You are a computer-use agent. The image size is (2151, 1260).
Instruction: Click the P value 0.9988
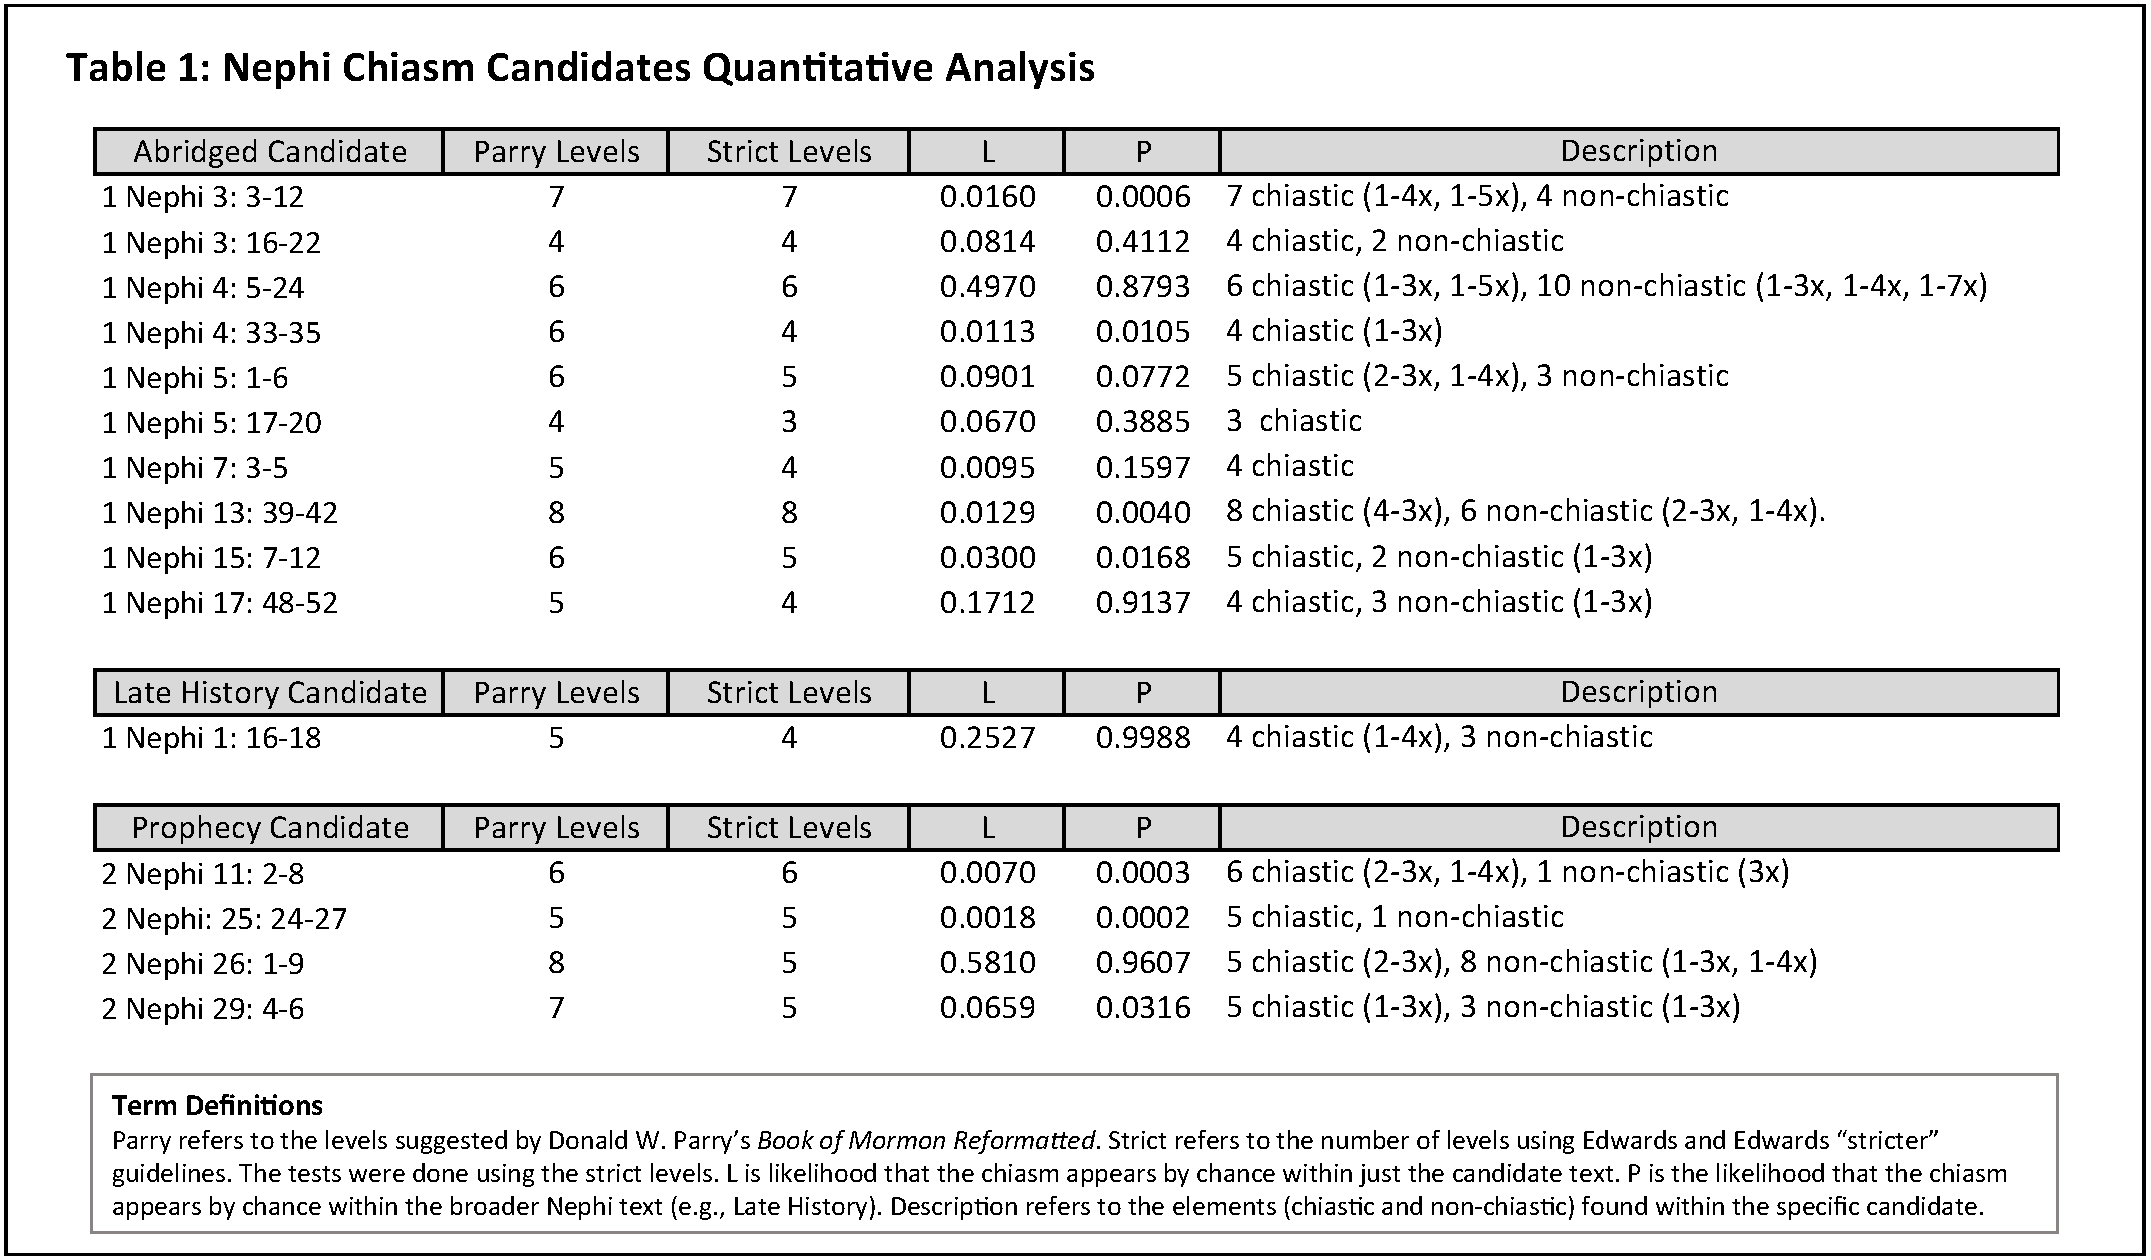click(x=1143, y=738)
